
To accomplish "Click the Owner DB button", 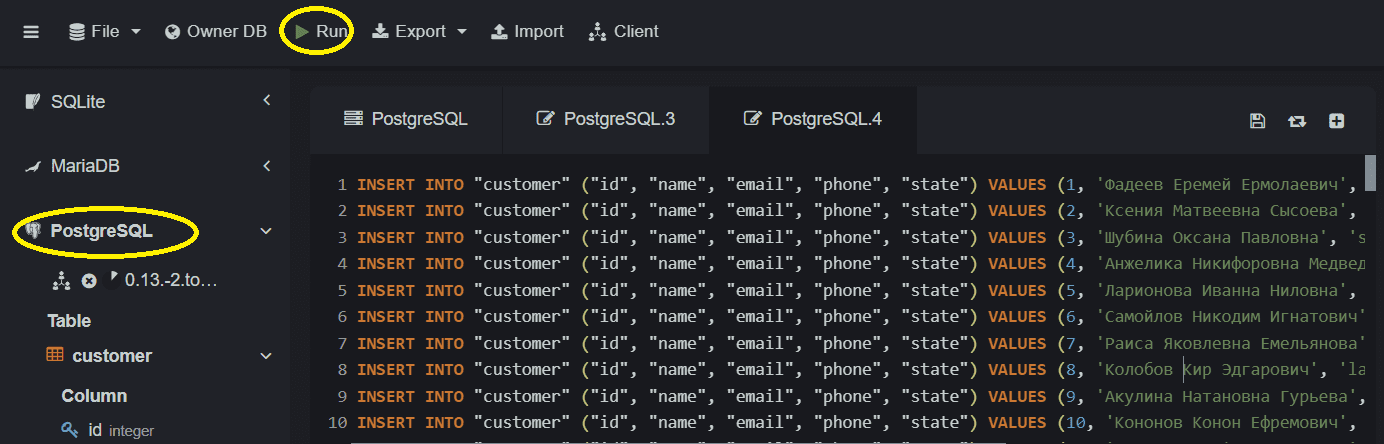I will tap(216, 32).
